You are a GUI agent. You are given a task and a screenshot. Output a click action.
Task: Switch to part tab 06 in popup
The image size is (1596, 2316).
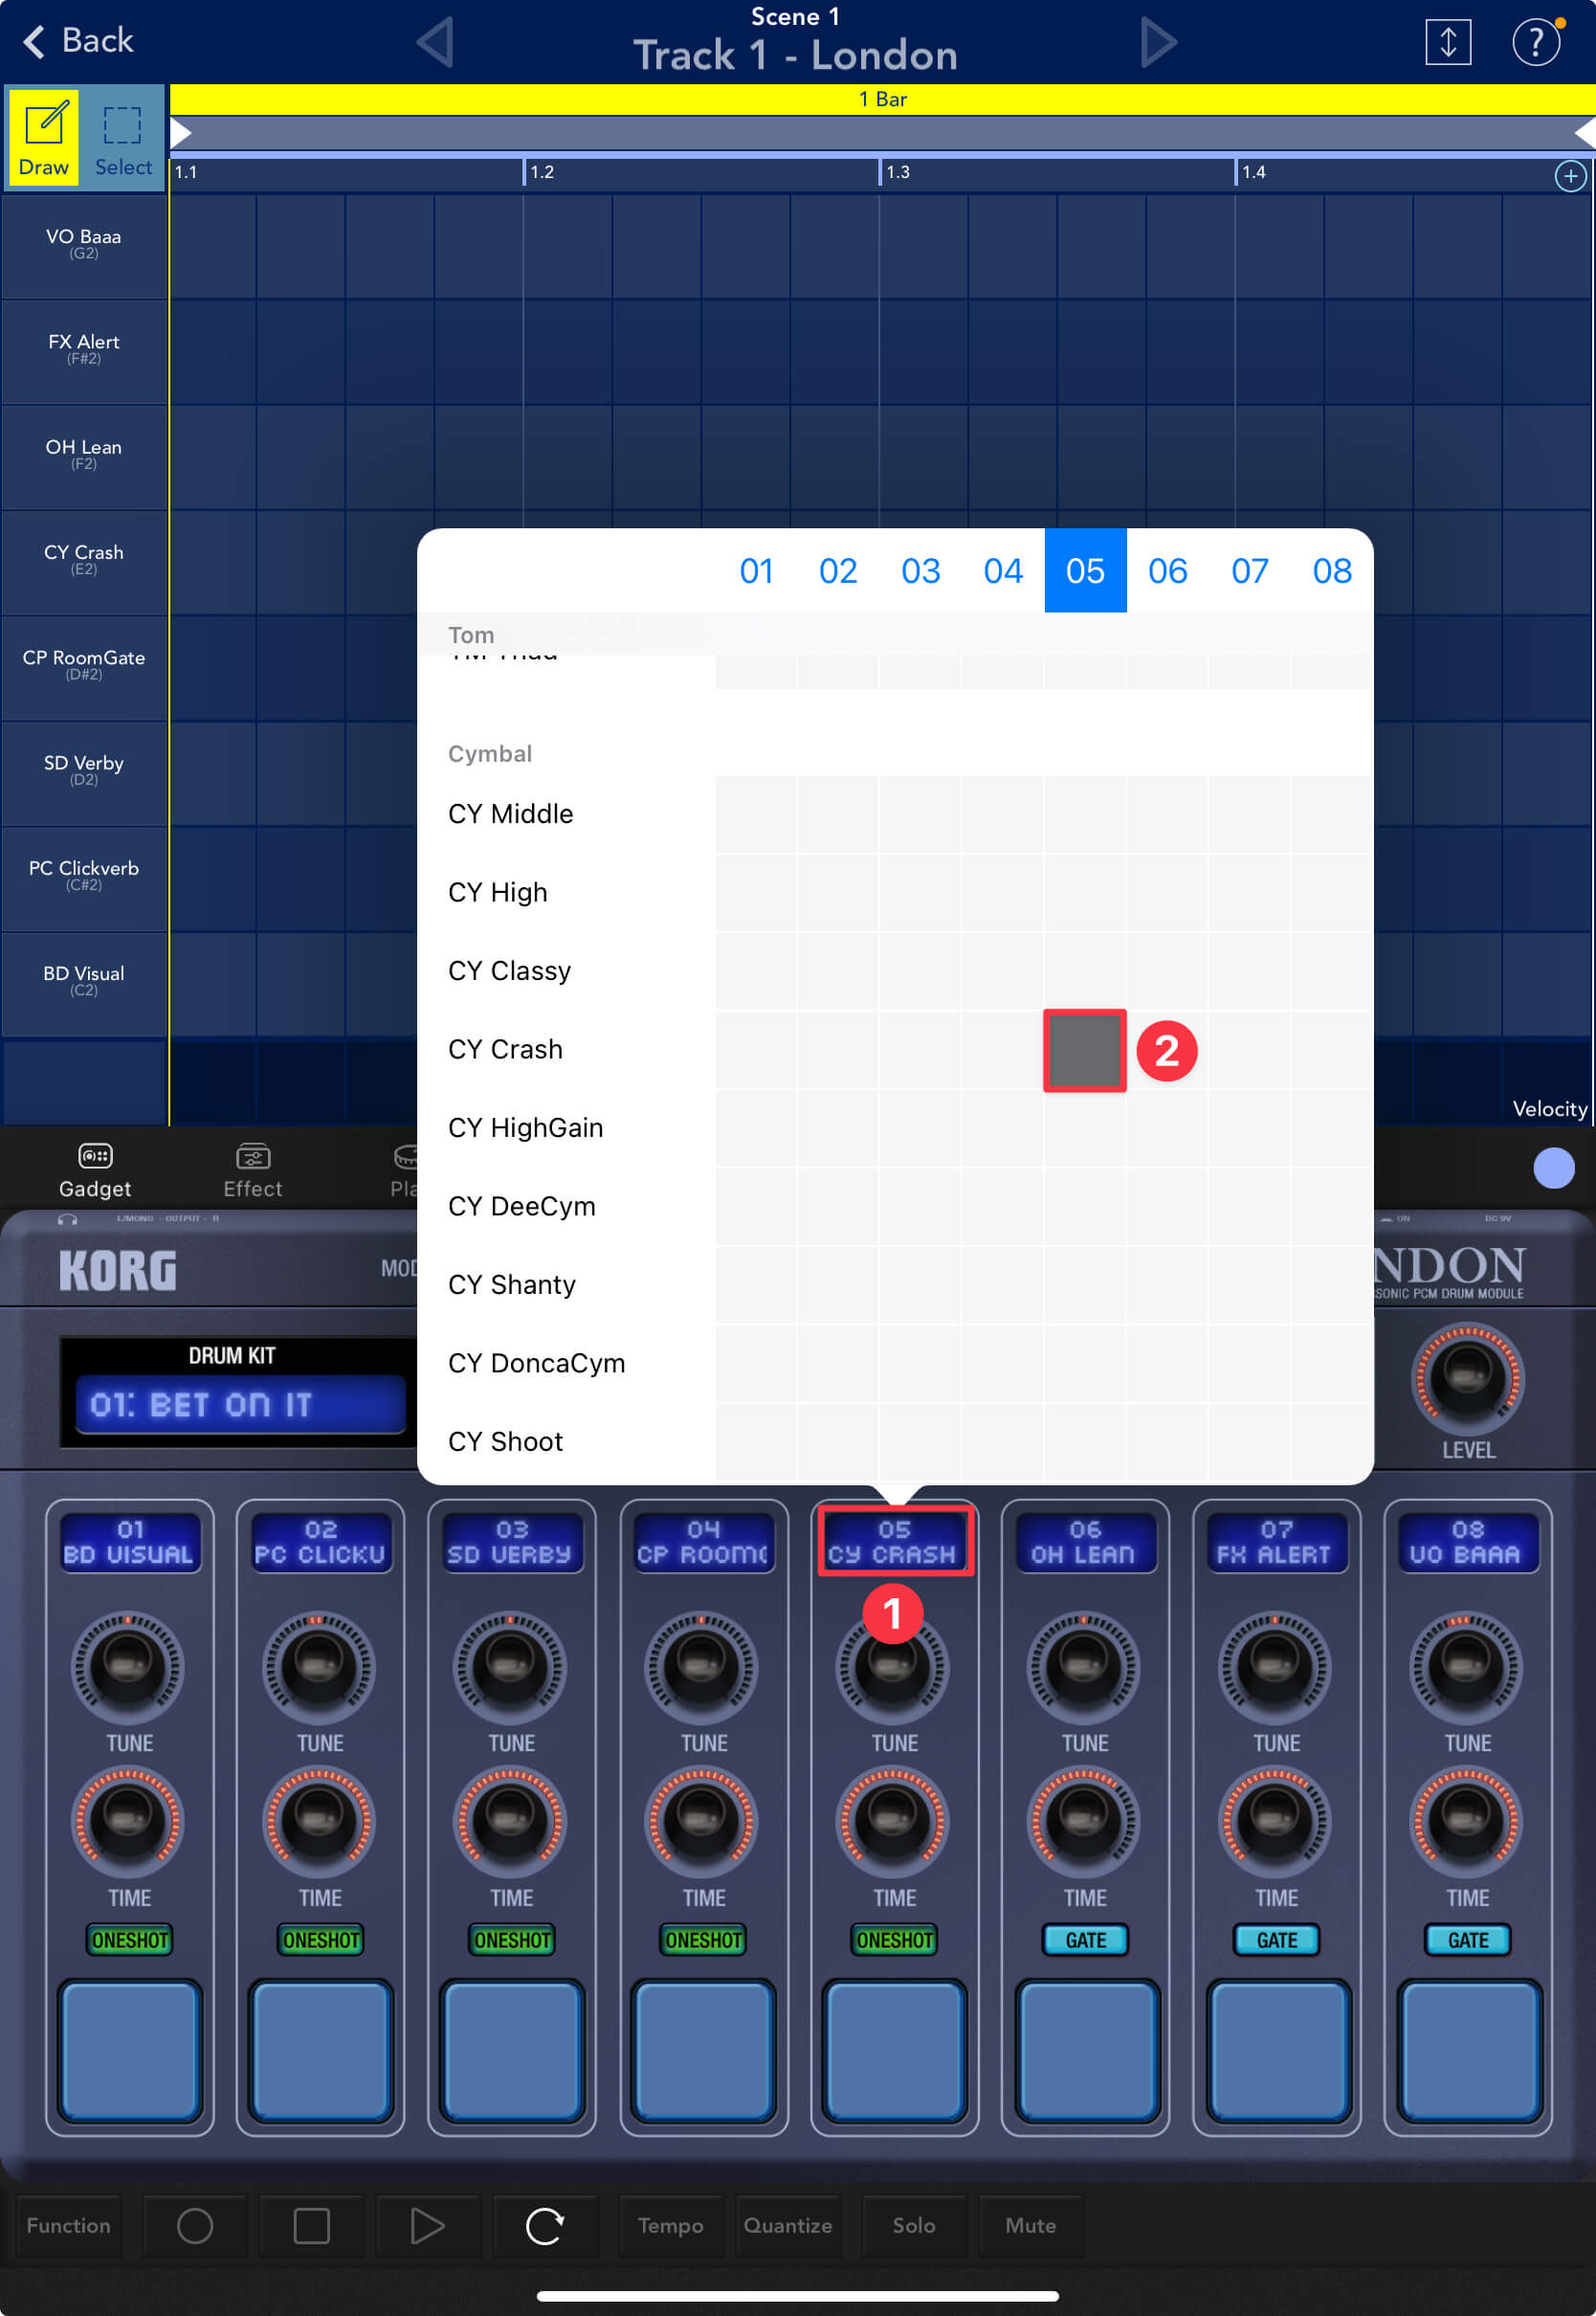[1167, 571]
